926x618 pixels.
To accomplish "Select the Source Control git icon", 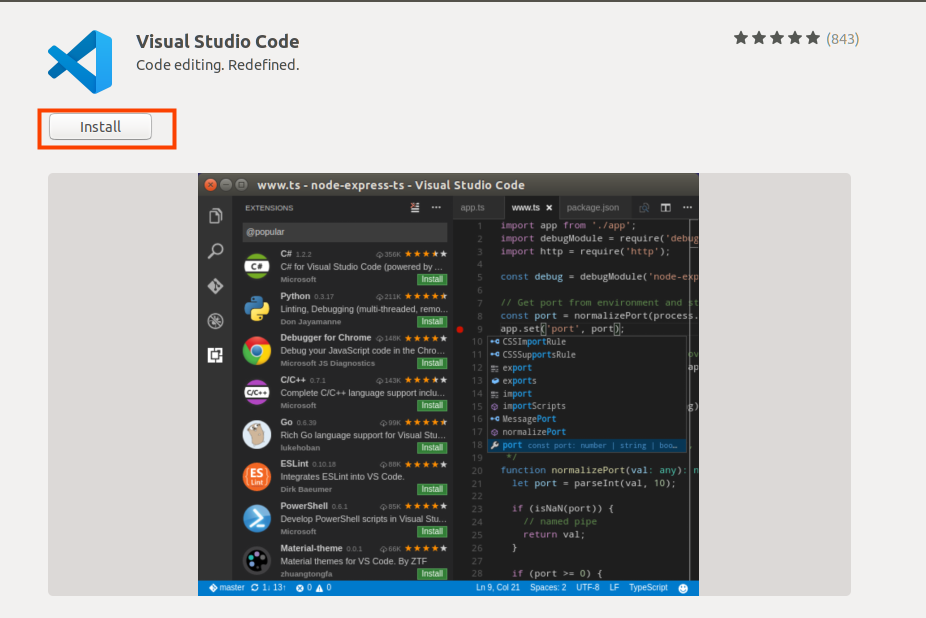I will click(215, 286).
